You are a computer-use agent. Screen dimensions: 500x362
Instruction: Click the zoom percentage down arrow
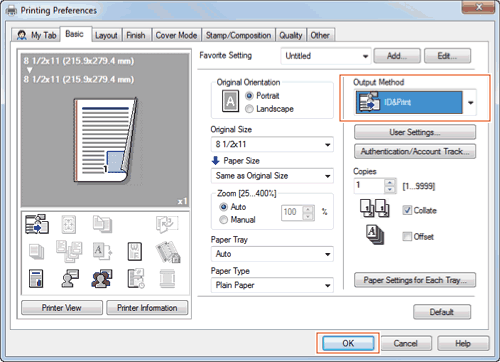(x=308, y=217)
